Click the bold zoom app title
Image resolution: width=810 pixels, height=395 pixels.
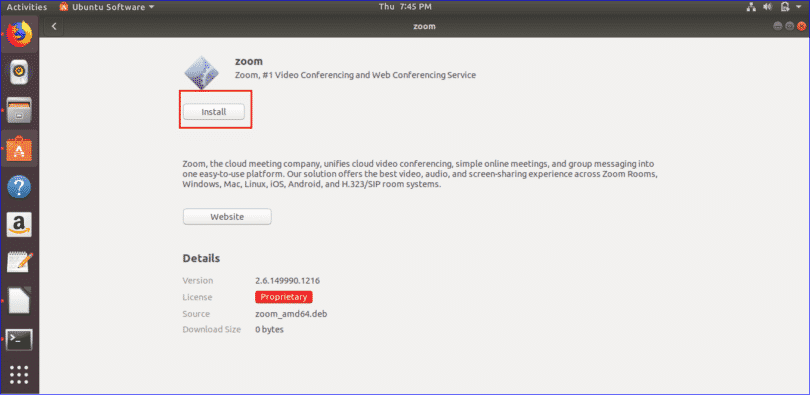[249, 61]
